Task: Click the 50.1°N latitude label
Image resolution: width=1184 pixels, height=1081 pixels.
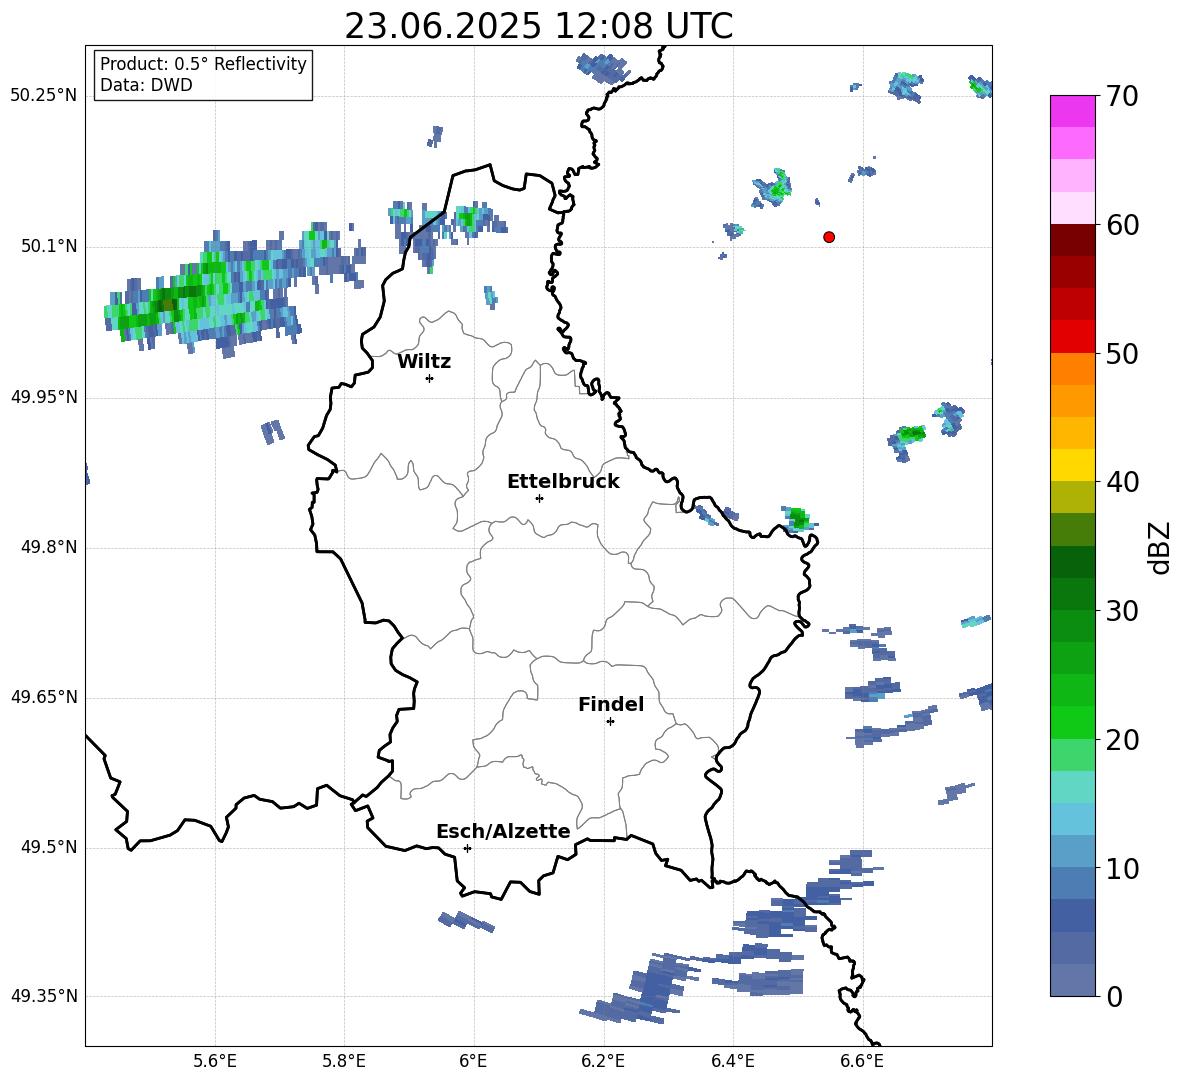Action: coord(49,247)
